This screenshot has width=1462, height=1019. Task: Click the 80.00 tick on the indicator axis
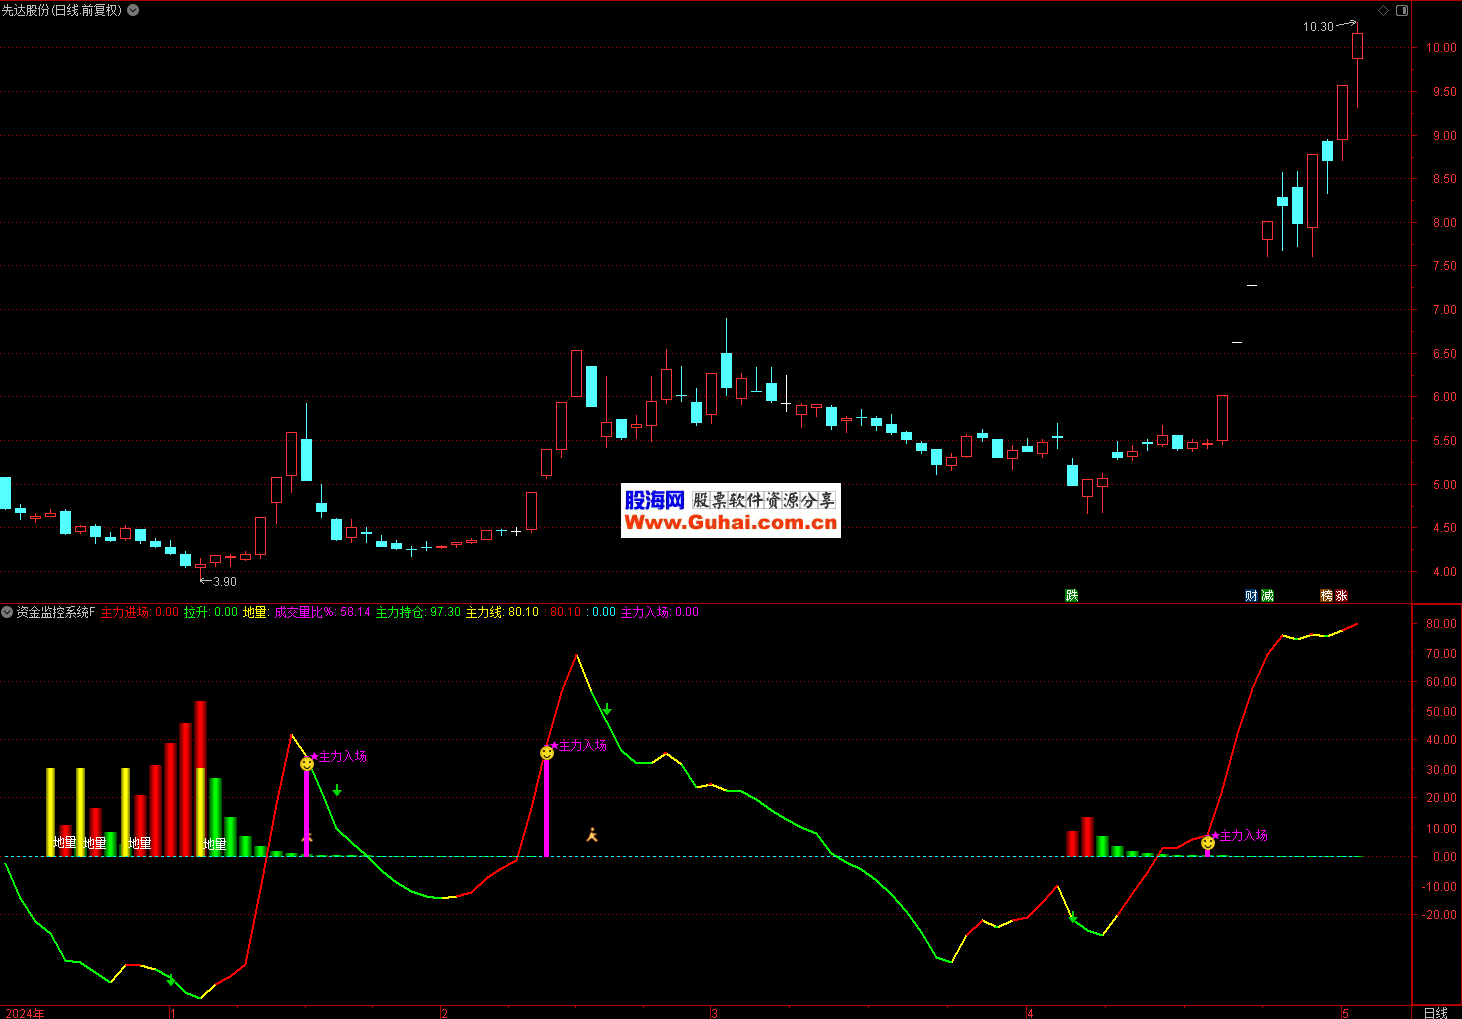(1441, 624)
